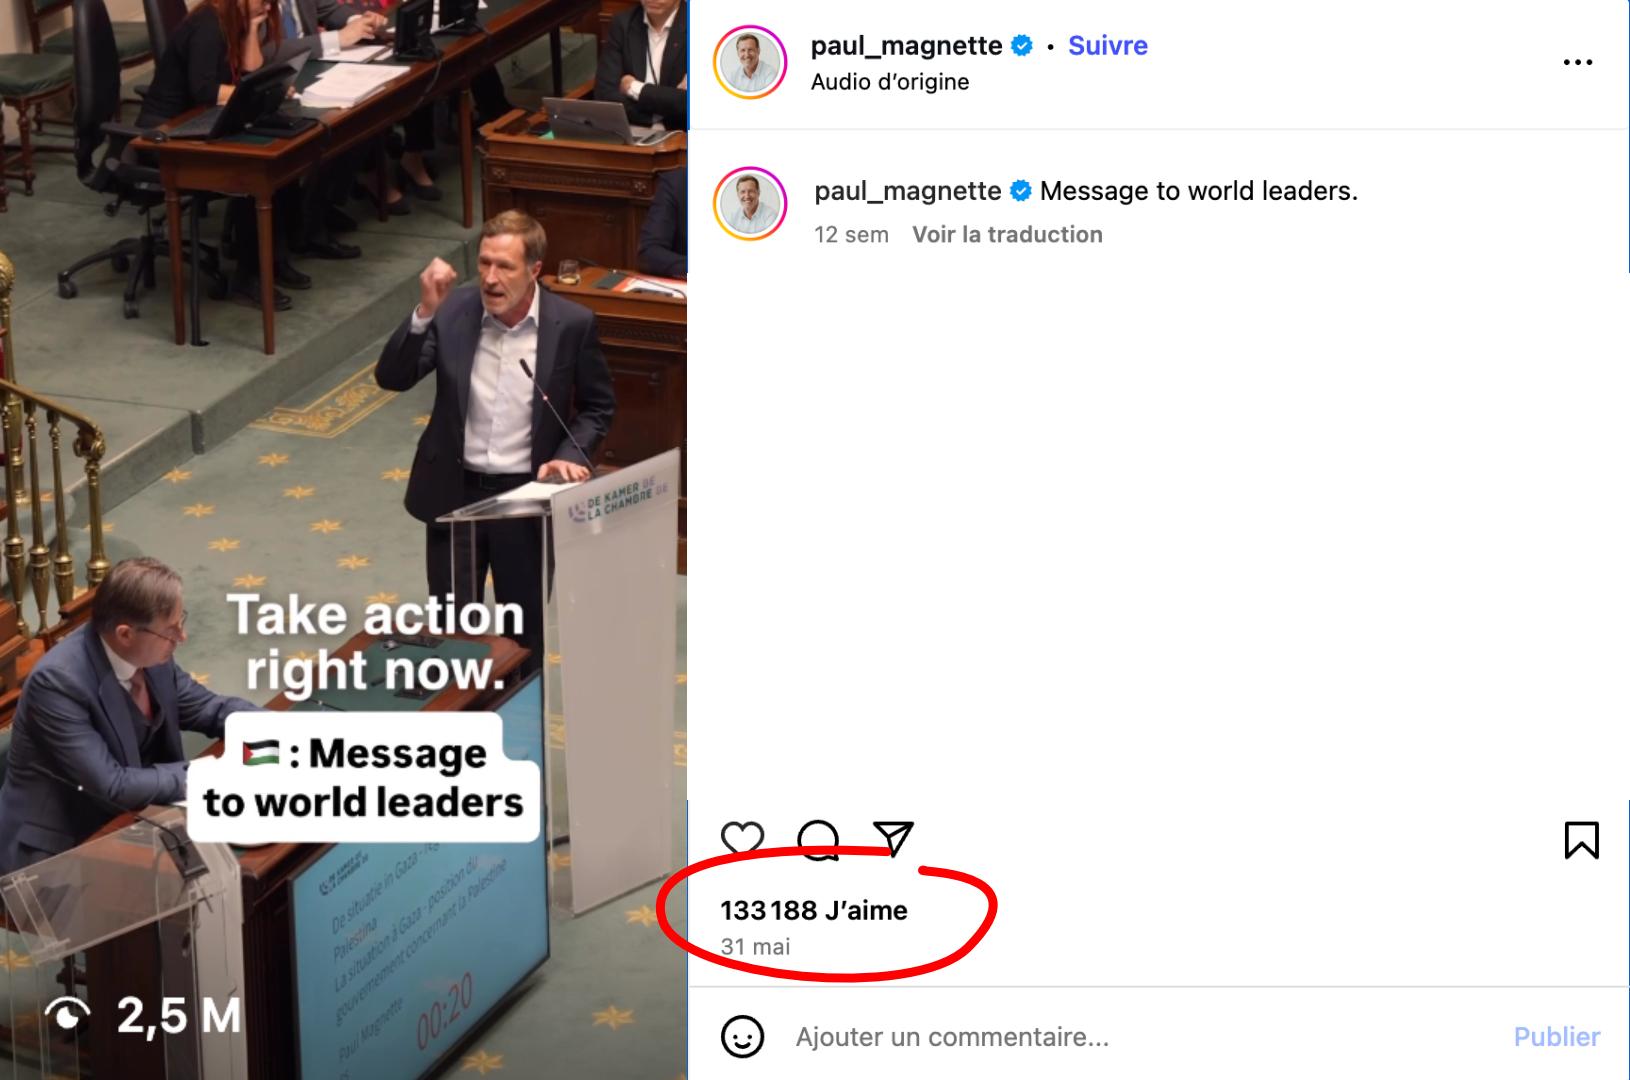The width and height of the screenshot is (1630, 1080).
Task: Focus the Ajouter un commentaire field
Action: 1140,1037
